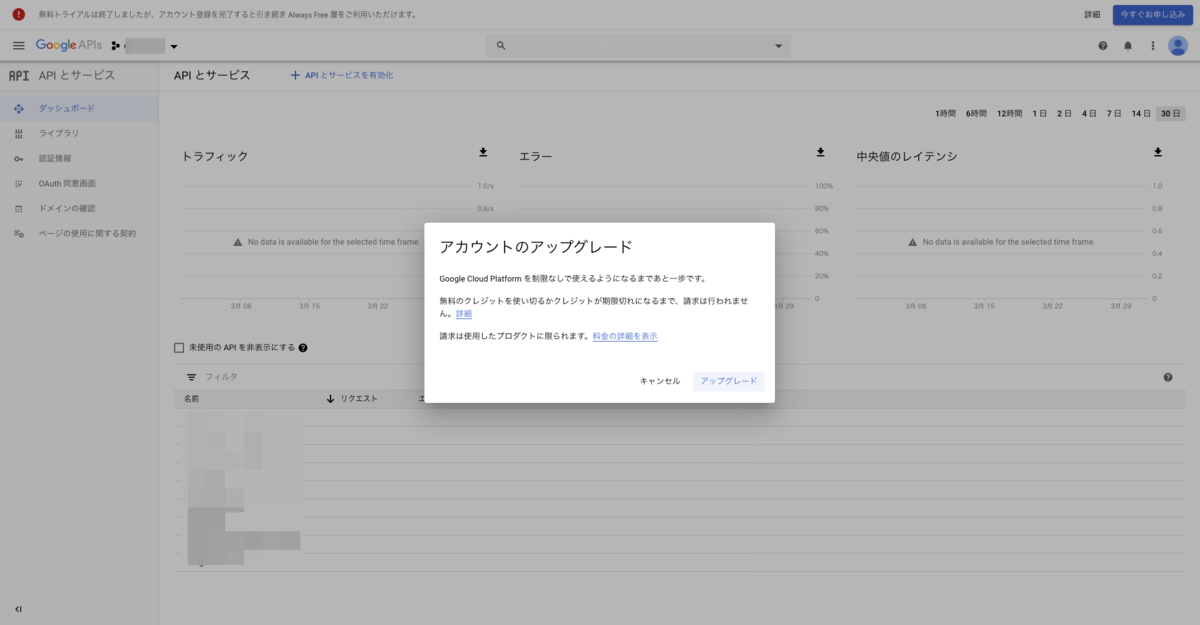Click キャンセル in the upgrade dialog

pos(660,381)
